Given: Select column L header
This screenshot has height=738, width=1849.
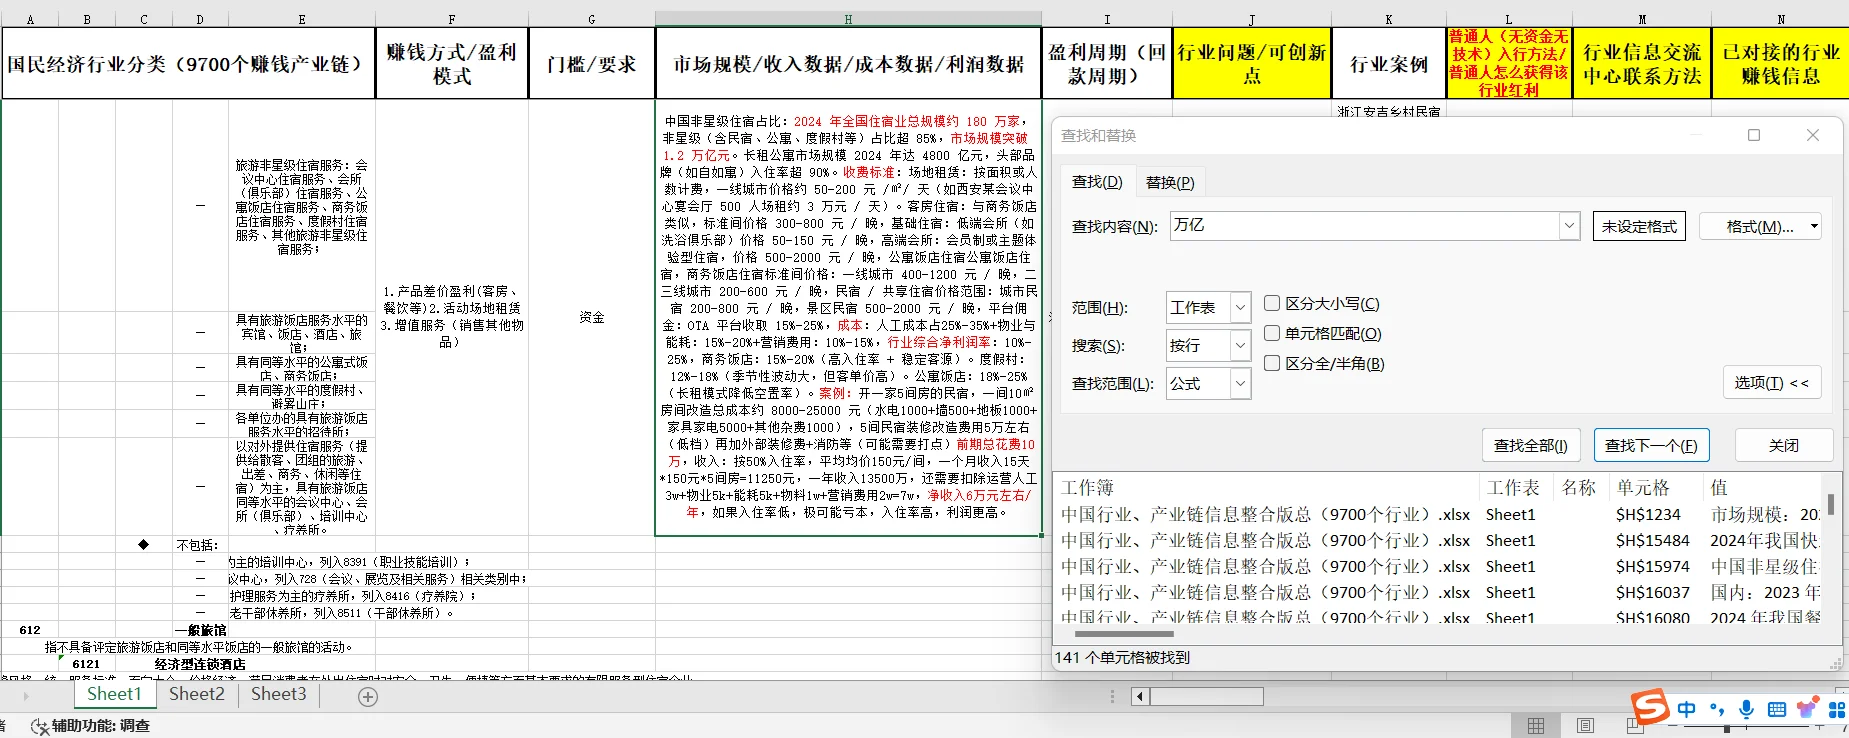Looking at the screenshot, I should coord(1509,19).
